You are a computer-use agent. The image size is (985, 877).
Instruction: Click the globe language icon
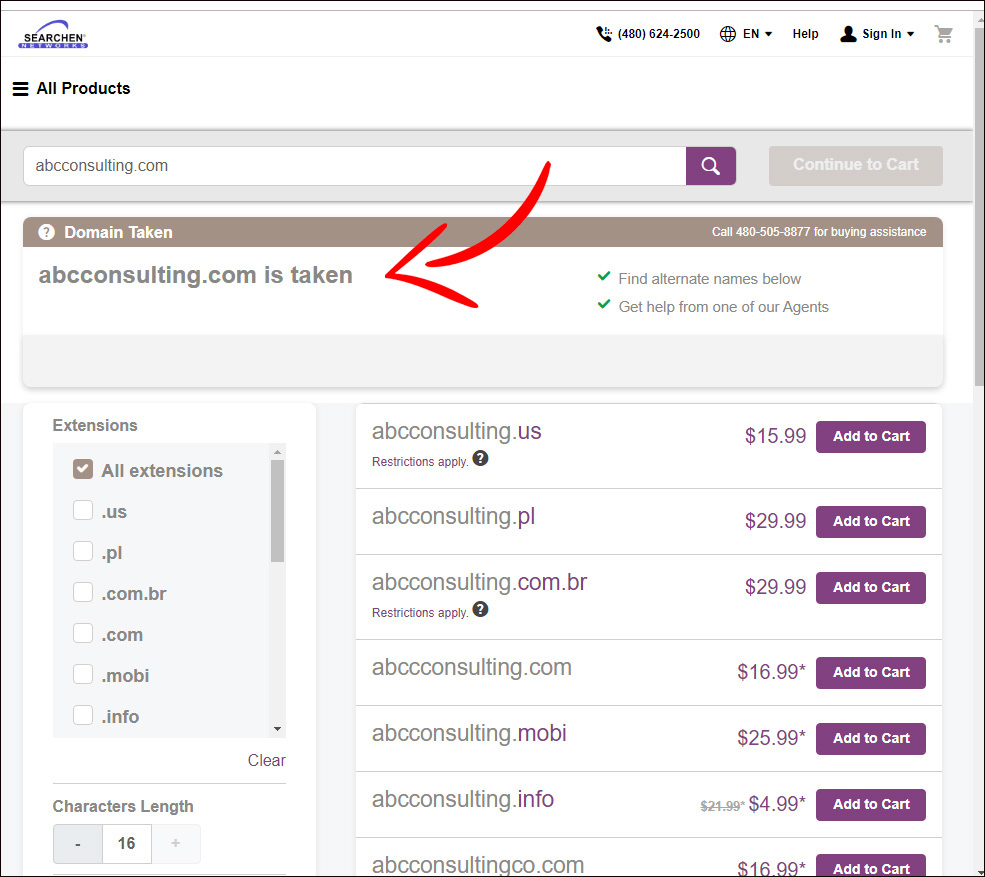(x=727, y=34)
